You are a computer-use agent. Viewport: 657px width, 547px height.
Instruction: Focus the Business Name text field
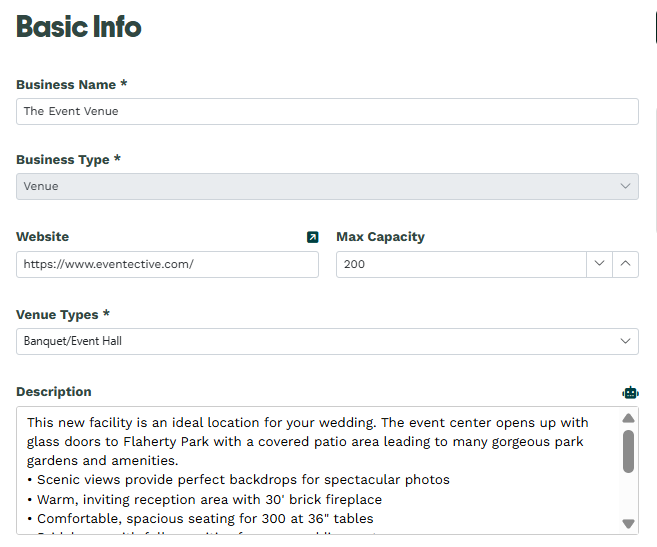pyautogui.click(x=327, y=111)
